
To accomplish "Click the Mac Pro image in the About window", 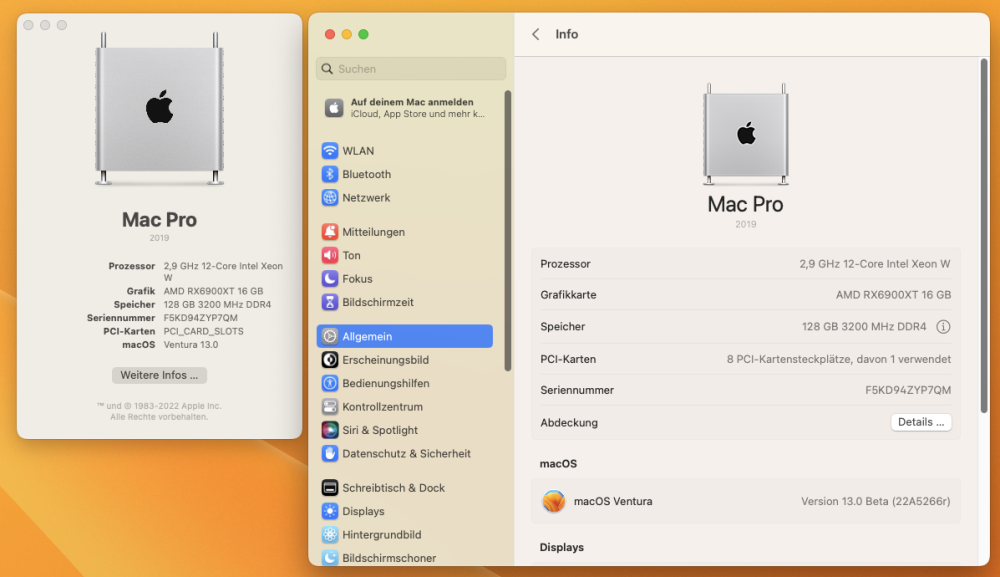I will 159,109.
